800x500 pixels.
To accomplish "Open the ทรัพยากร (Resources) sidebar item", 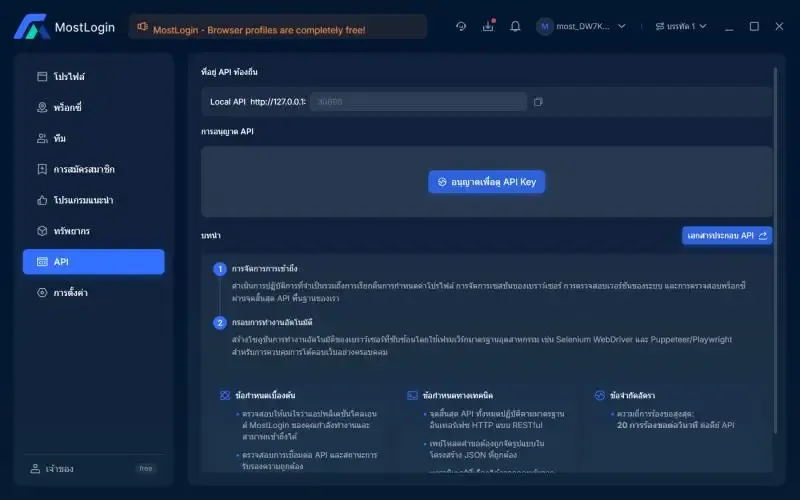I will pyautogui.click(x=93, y=231).
